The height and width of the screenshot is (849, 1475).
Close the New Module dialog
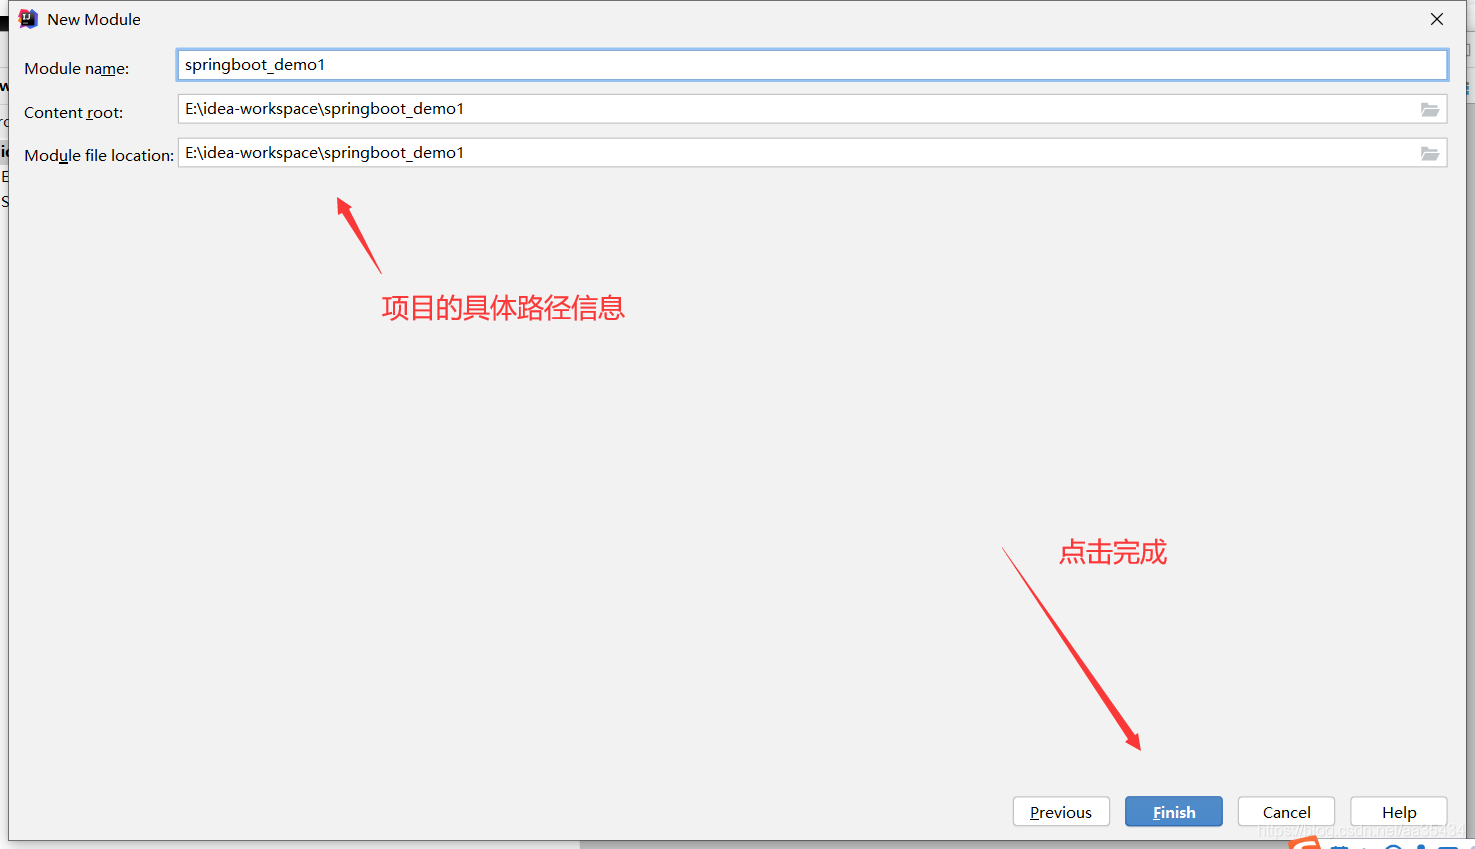[x=1437, y=19]
